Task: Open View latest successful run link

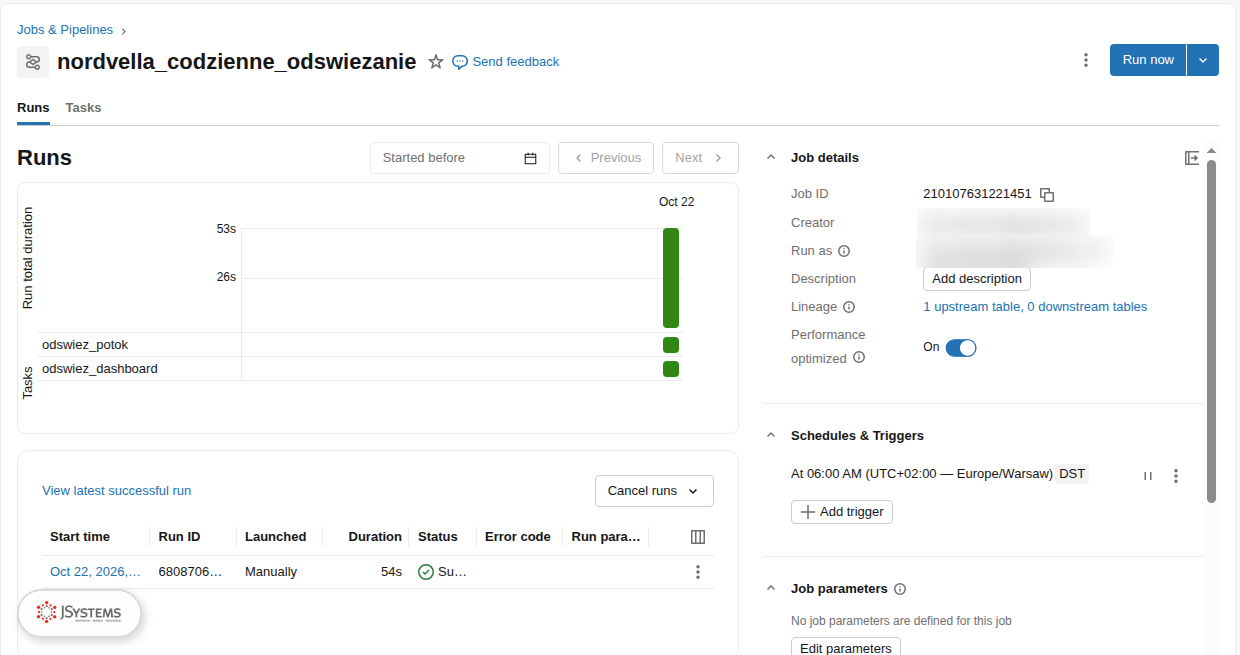Action: click(116, 491)
